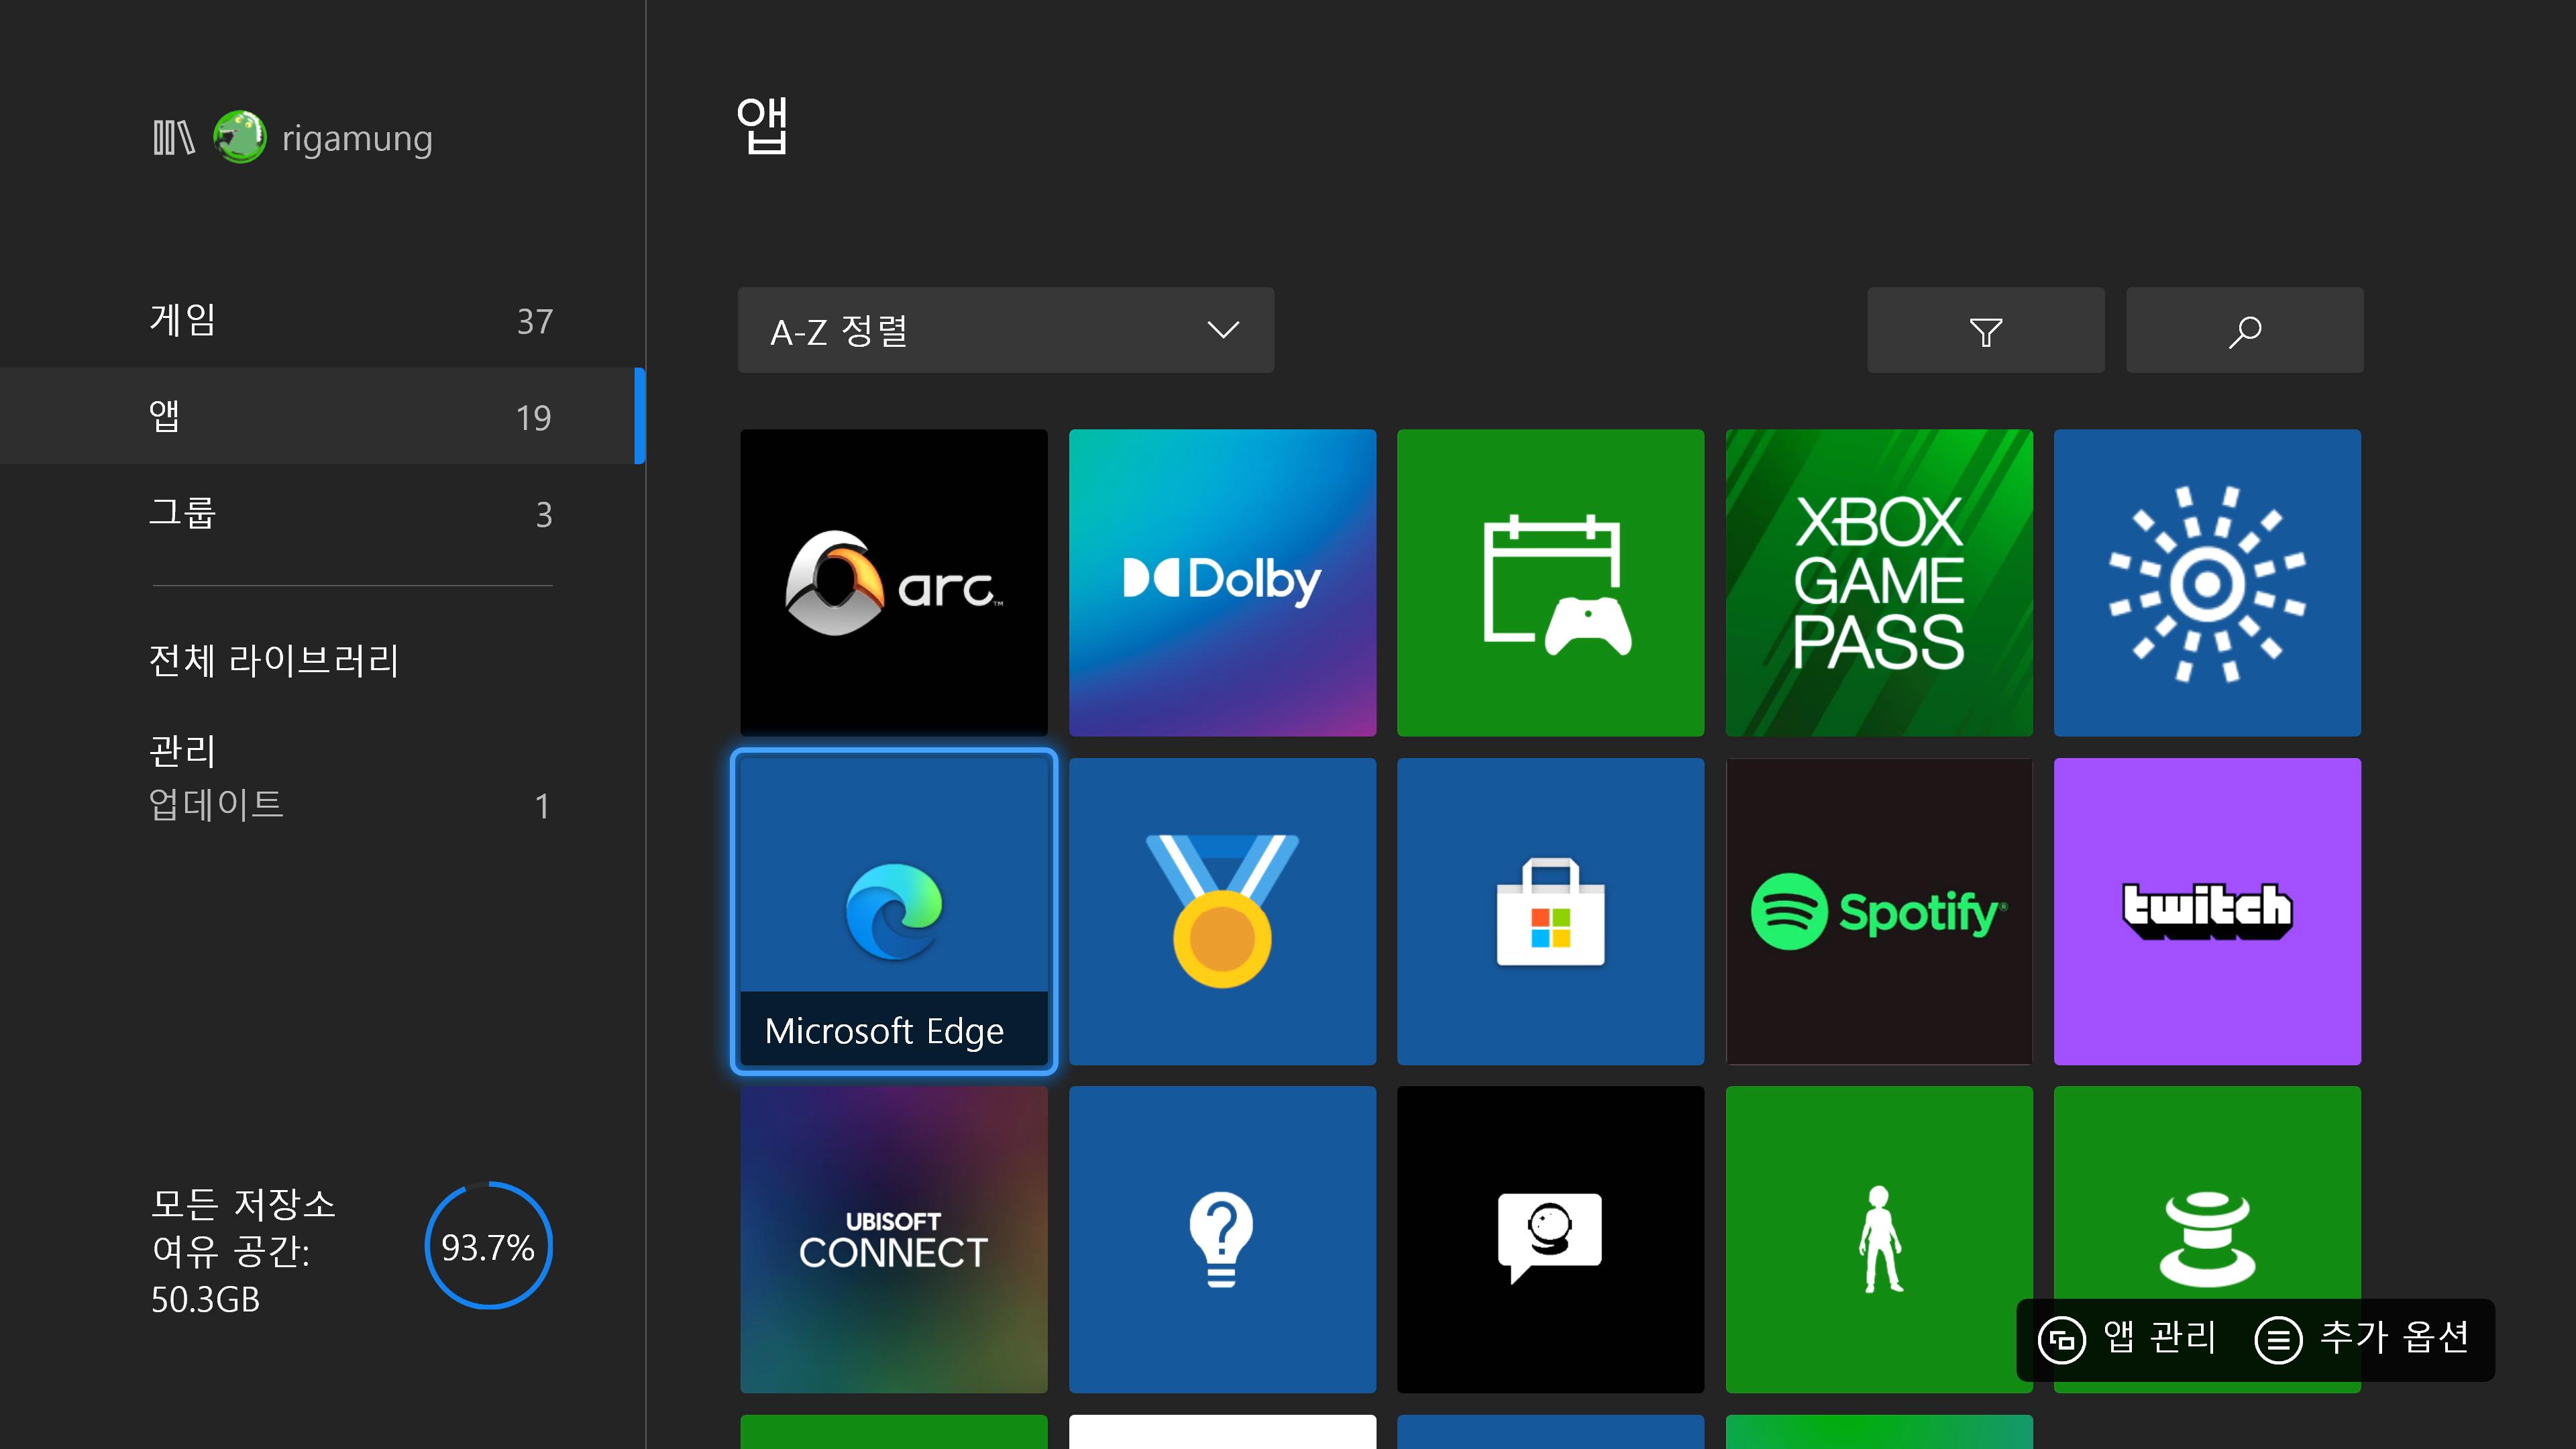Open the search button
This screenshot has height=1449, width=2576.
click(x=2245, y=330)
